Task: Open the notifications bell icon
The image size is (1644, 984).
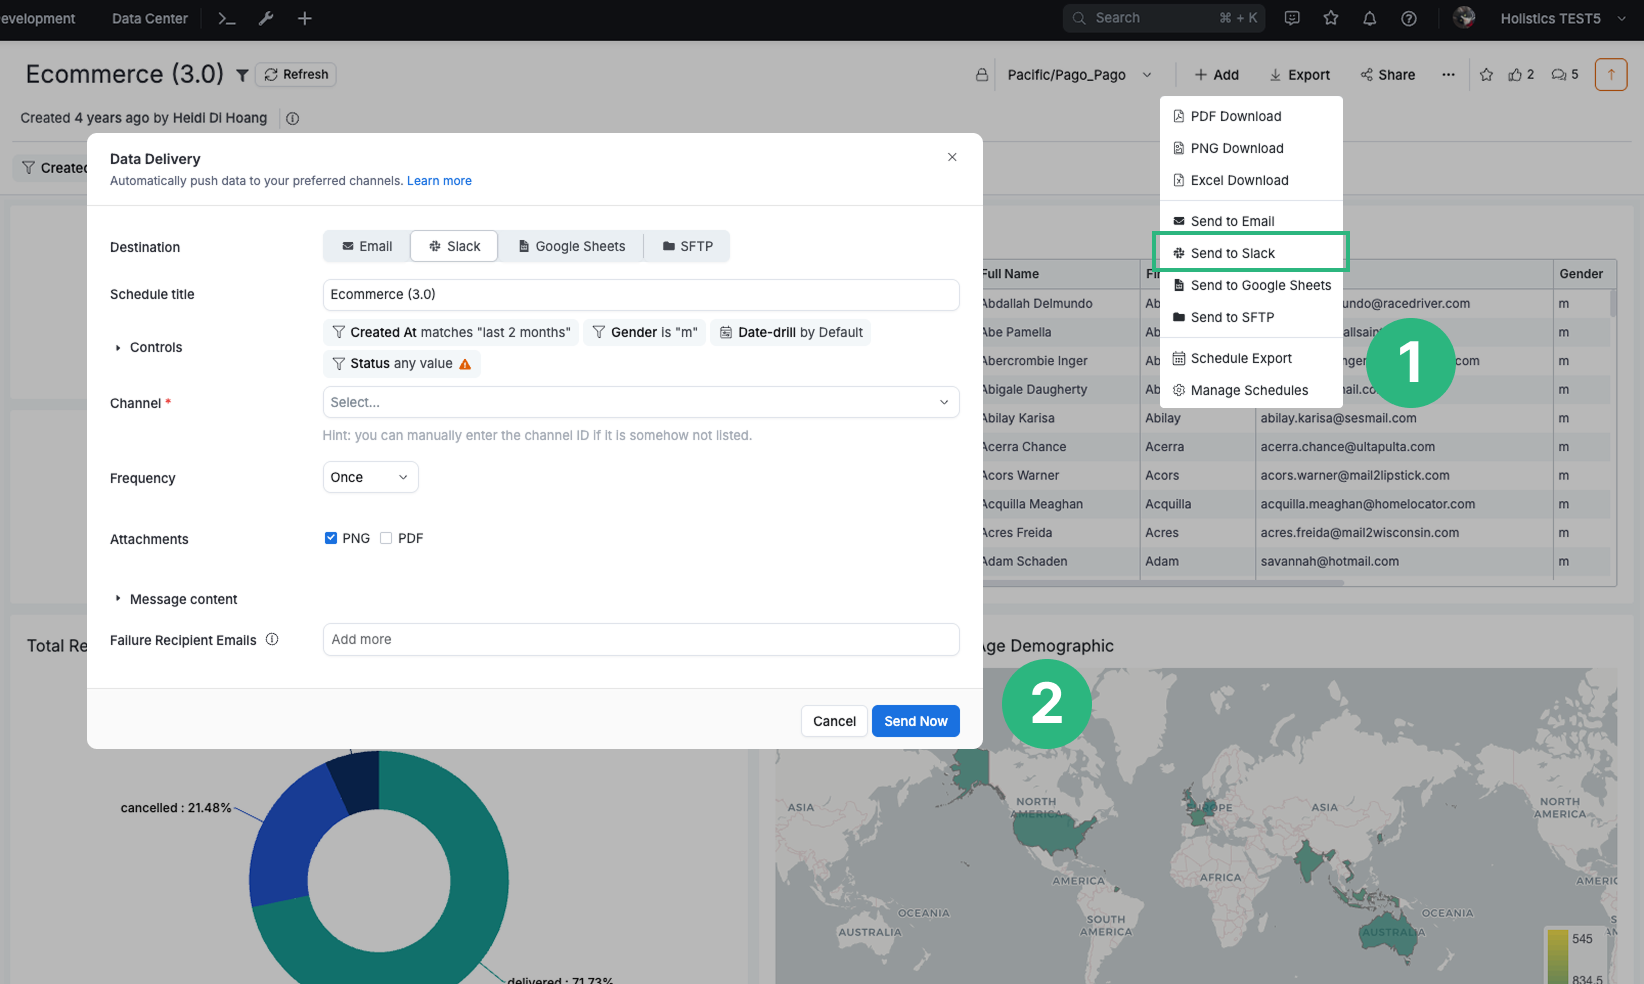Action: pyautogui.click(x=1370, y=18)
